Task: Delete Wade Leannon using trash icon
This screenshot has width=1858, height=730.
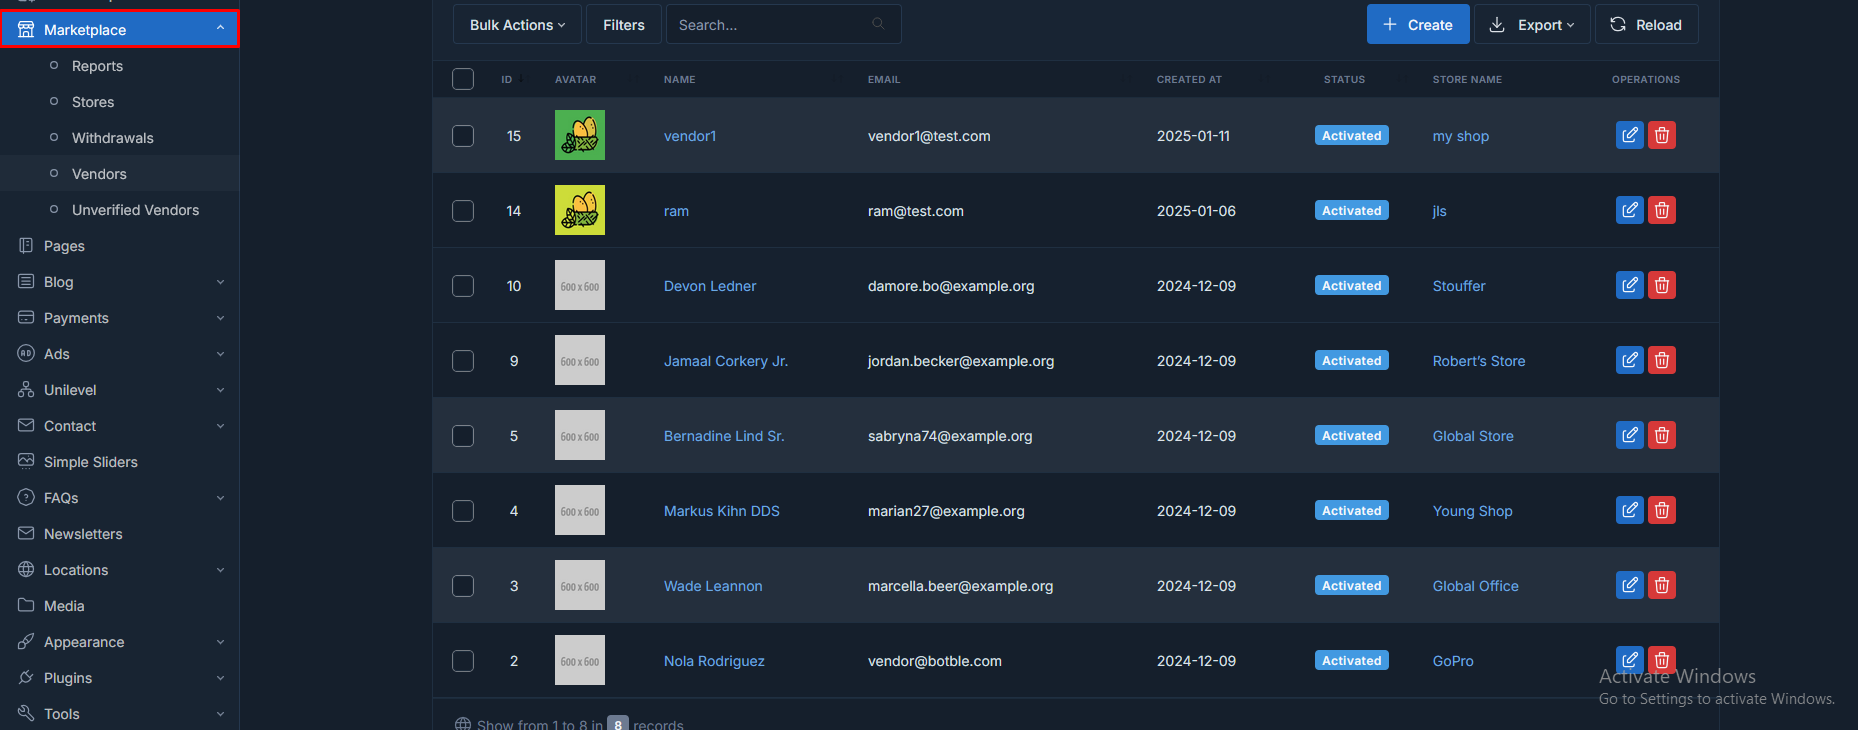Action: (x=1661, y=585)
